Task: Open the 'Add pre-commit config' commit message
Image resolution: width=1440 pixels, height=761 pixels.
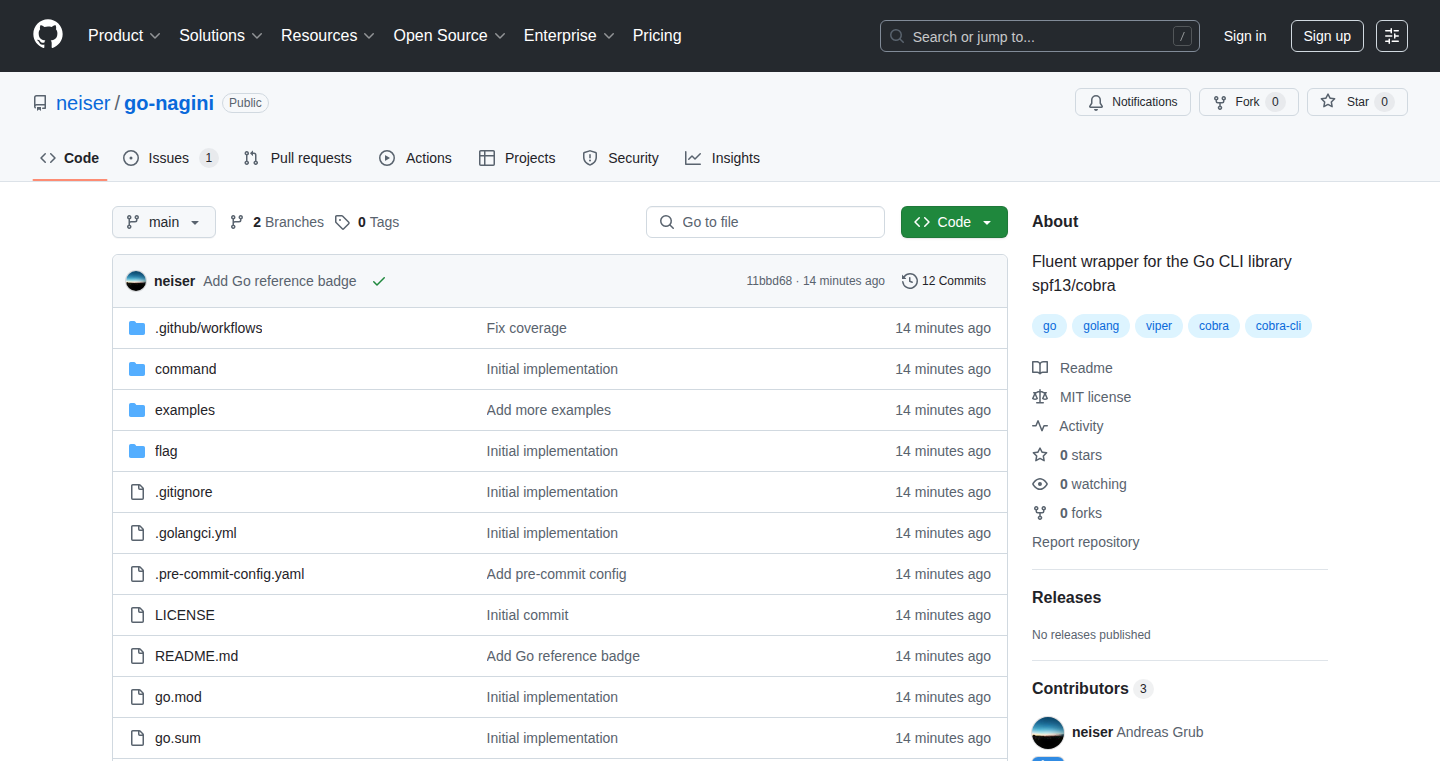Action: 557,574
